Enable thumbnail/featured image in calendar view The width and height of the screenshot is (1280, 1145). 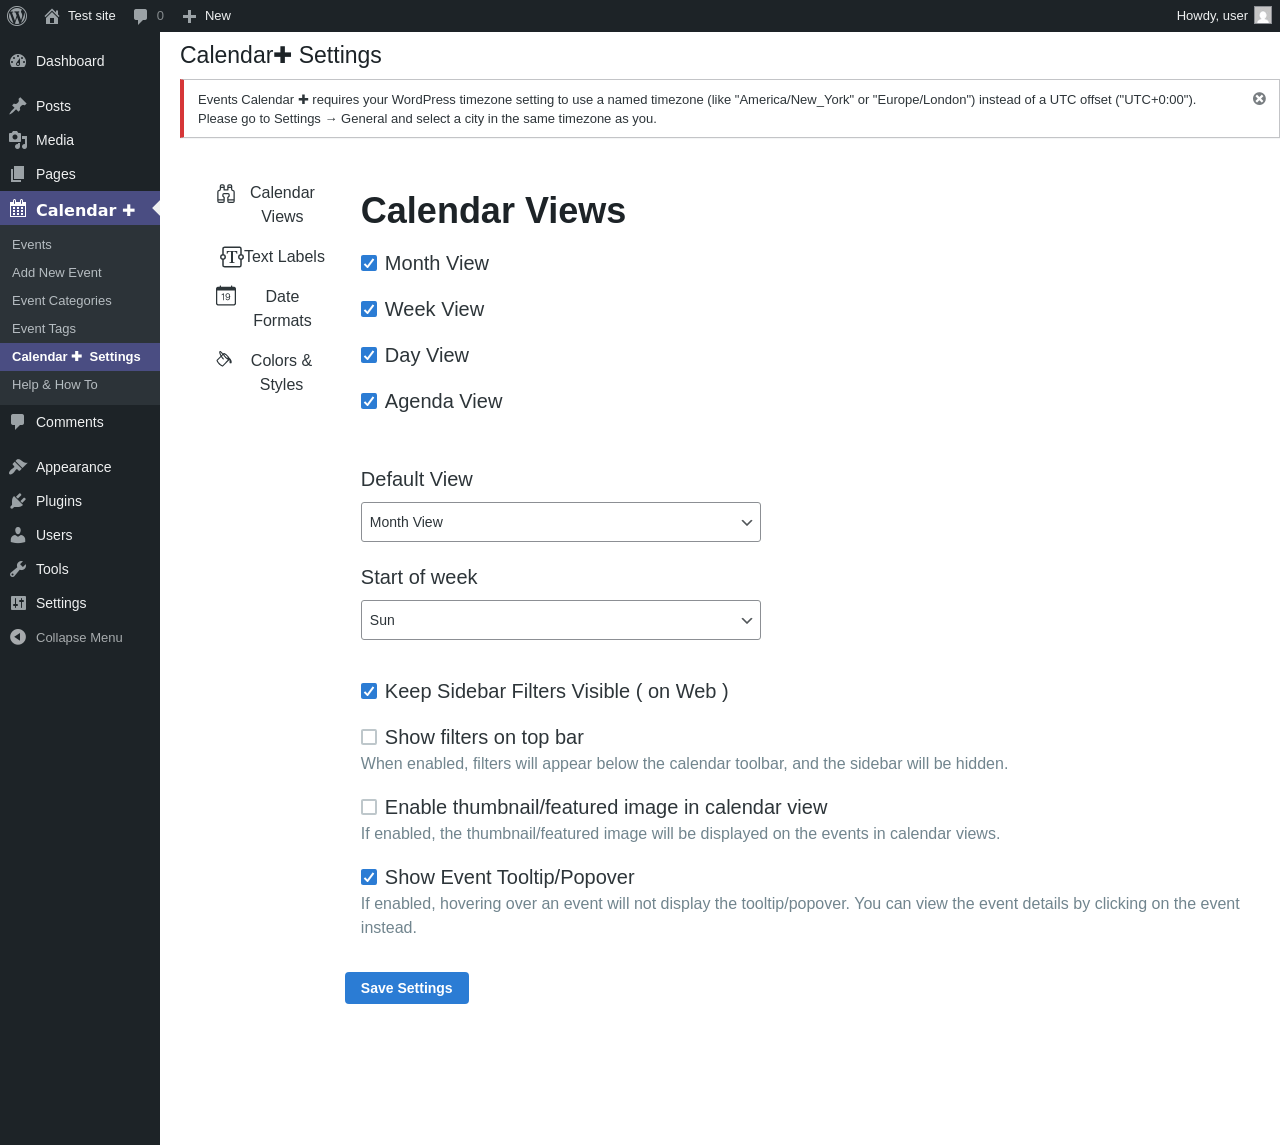[369, 807]
